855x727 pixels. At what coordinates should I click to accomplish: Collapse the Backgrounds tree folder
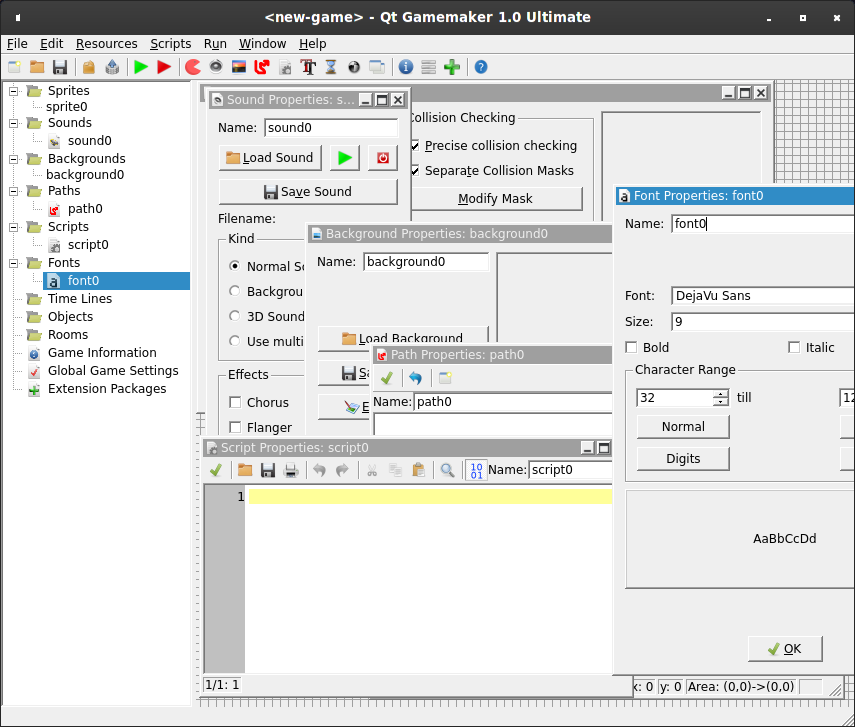[14, 159]
